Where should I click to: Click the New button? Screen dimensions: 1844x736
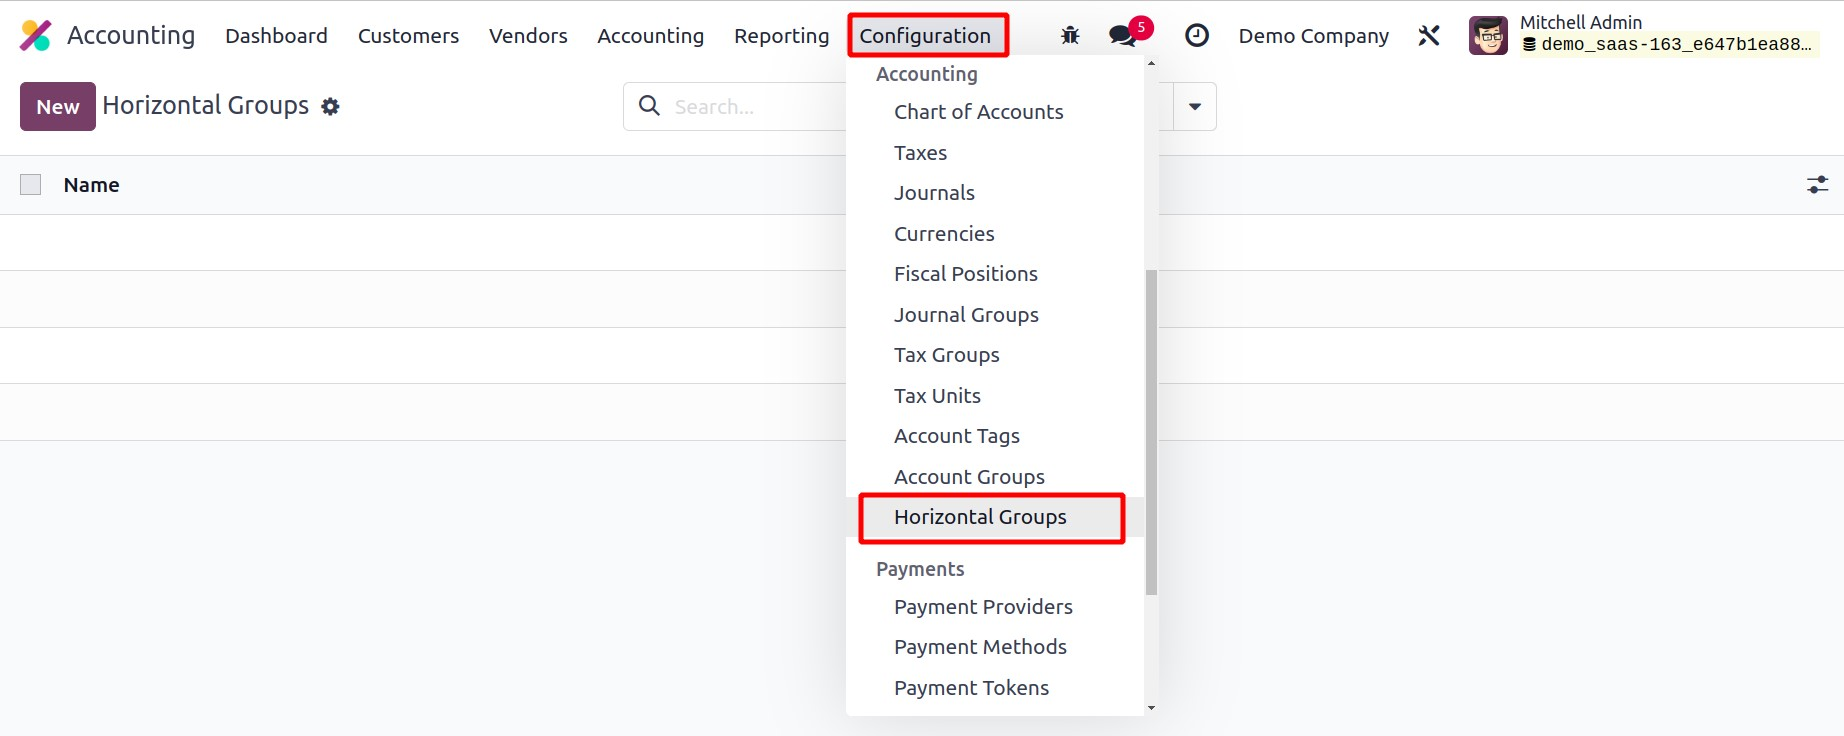(x=58, y=107)
